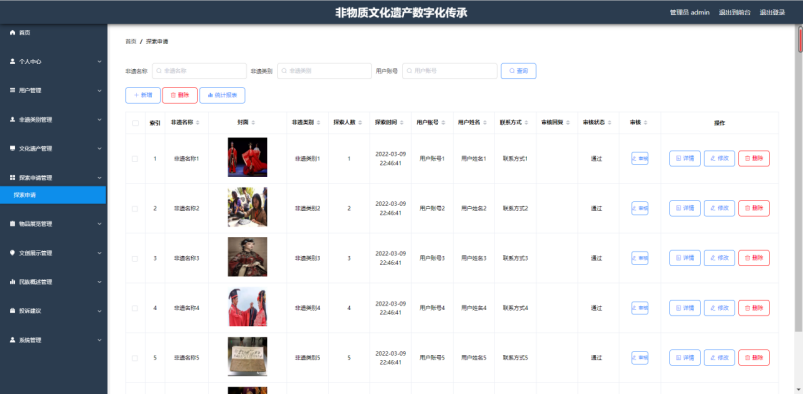Click 审核 button in row 非遗名称1

pyautogui.click(x=640, y=159)
